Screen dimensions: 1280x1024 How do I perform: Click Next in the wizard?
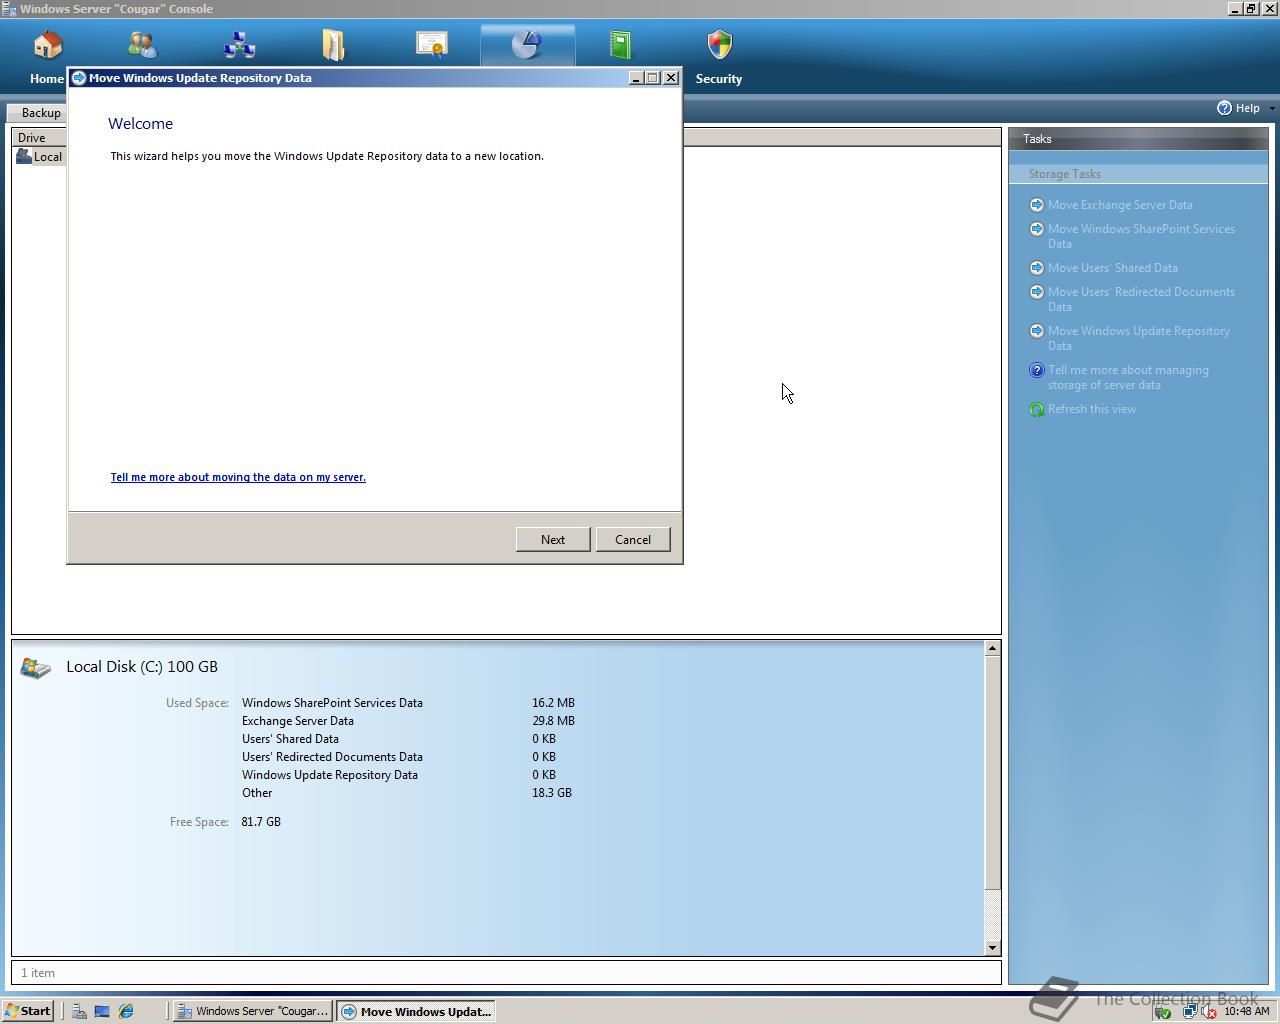tap(553, 539)
